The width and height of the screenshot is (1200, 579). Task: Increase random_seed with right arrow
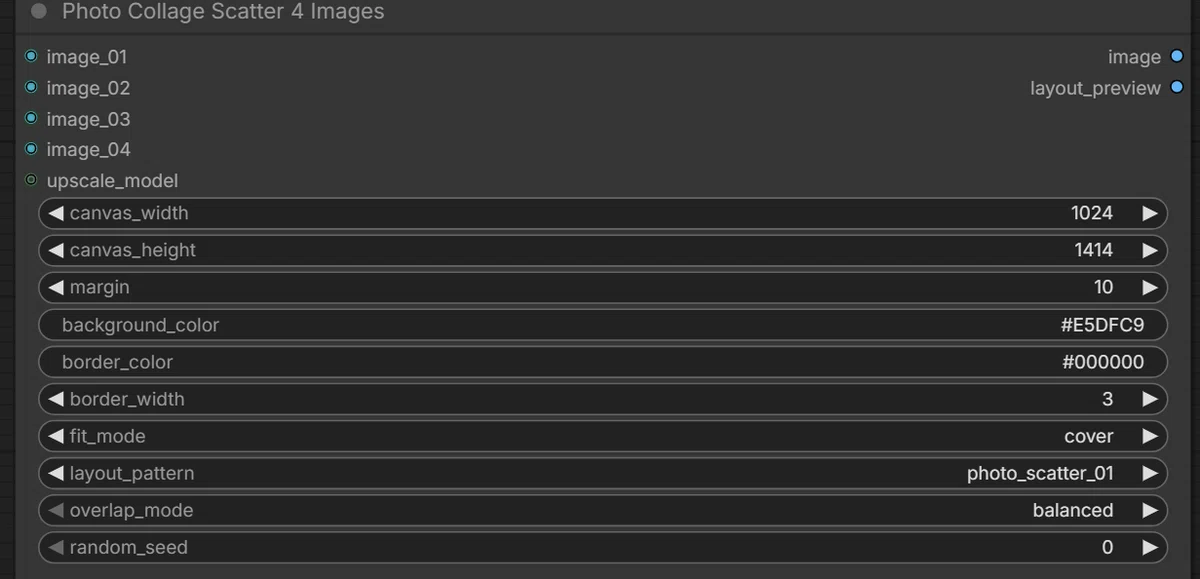click(x=1150, y=547)
